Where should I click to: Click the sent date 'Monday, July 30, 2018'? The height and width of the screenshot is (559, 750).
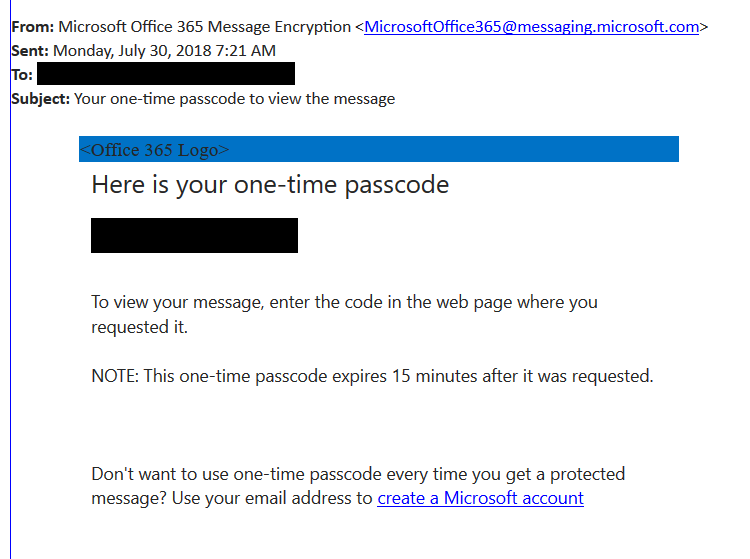click(132, 51)
